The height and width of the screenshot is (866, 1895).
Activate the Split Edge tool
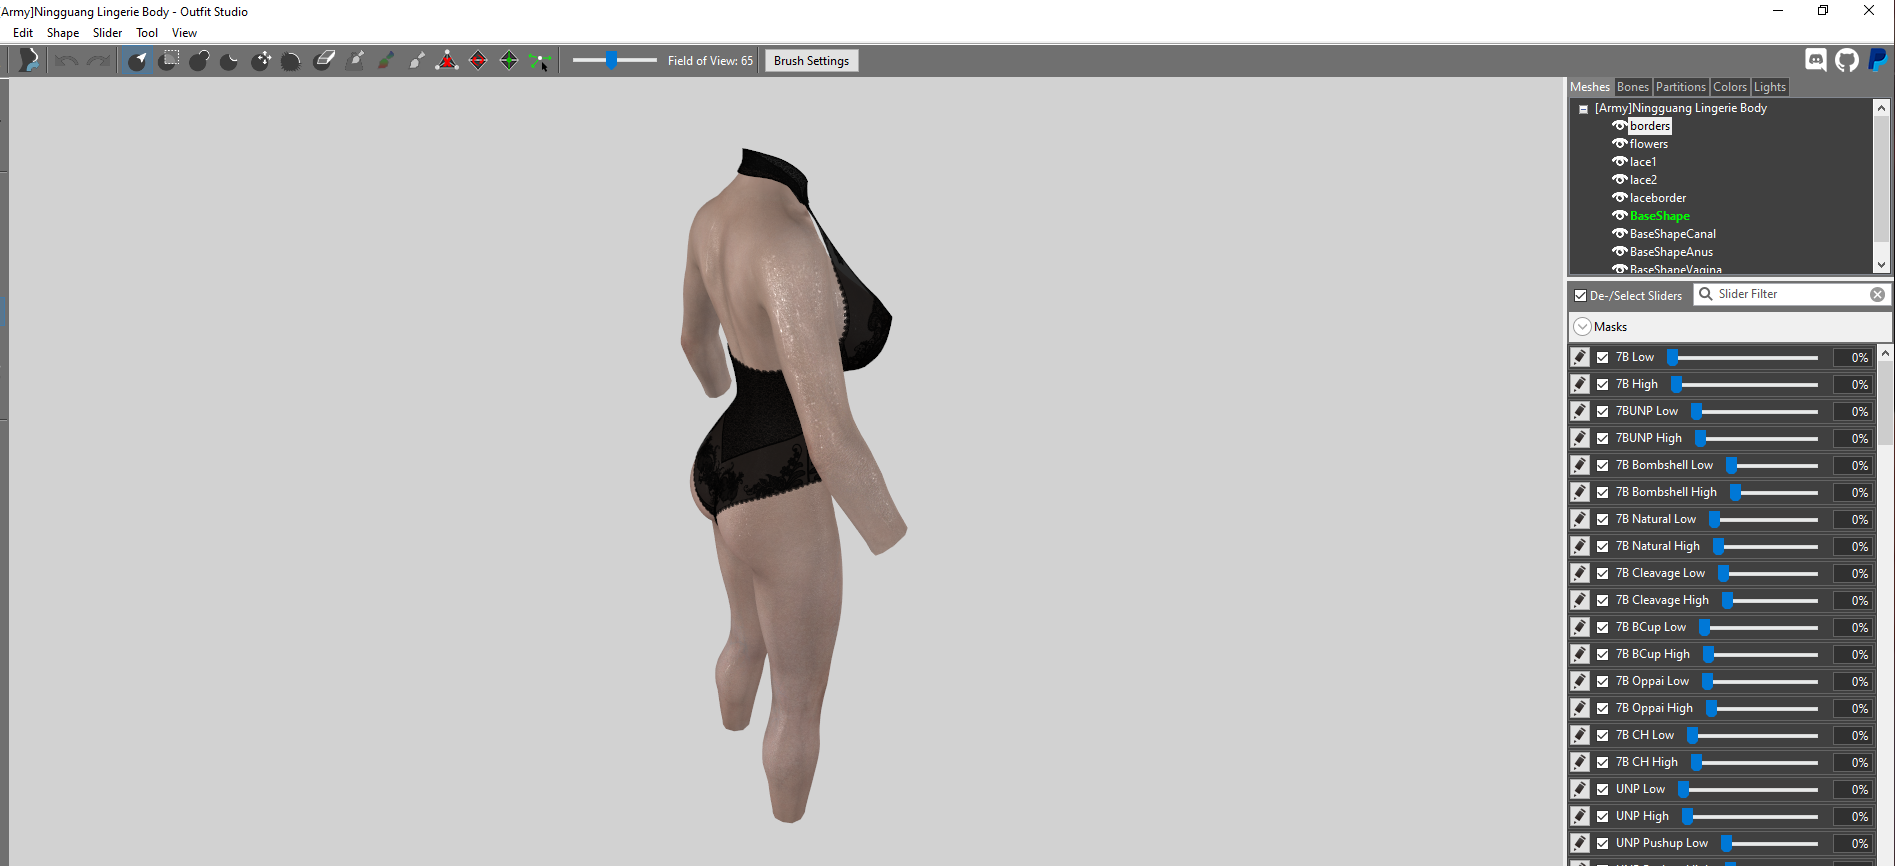click(509, 61)
